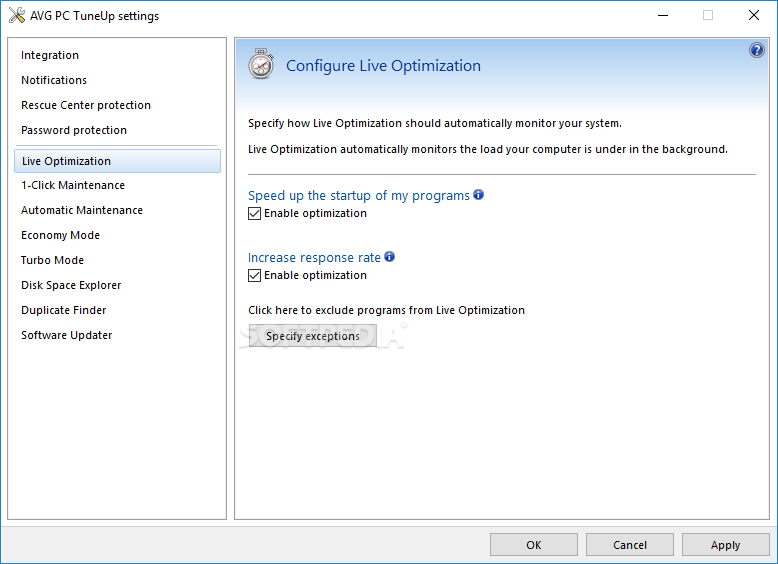Confirm settings with the OK button
The image size is (778, 564).
click(534, 545)
